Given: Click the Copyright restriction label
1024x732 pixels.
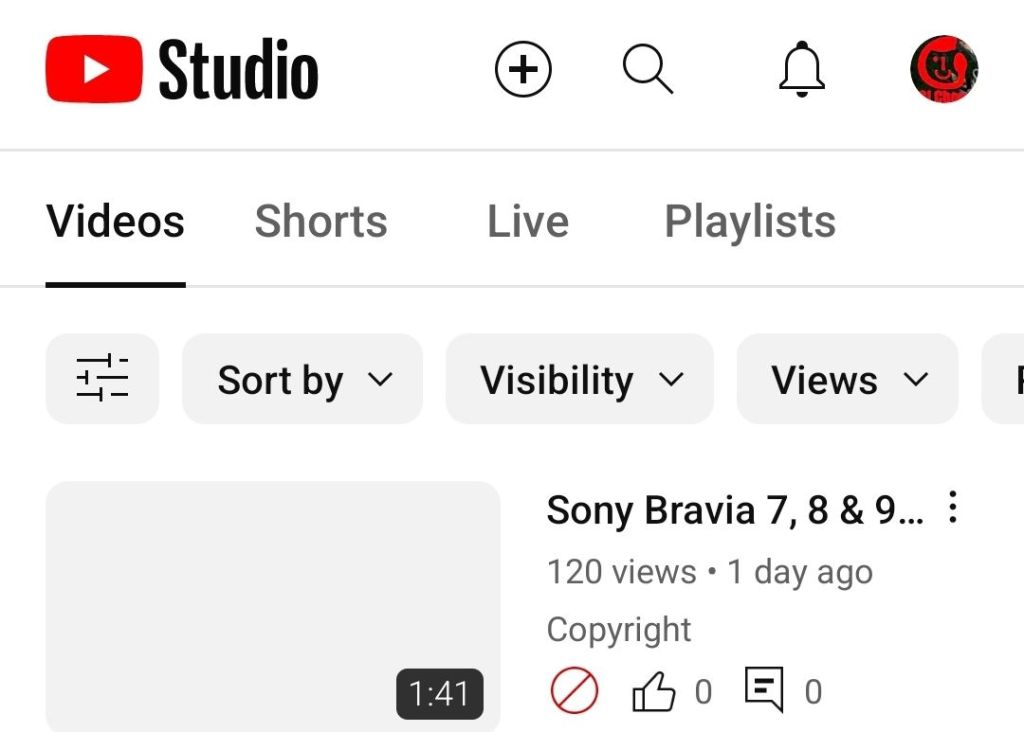Looking at the screenshot, I should tap(619, 630).
